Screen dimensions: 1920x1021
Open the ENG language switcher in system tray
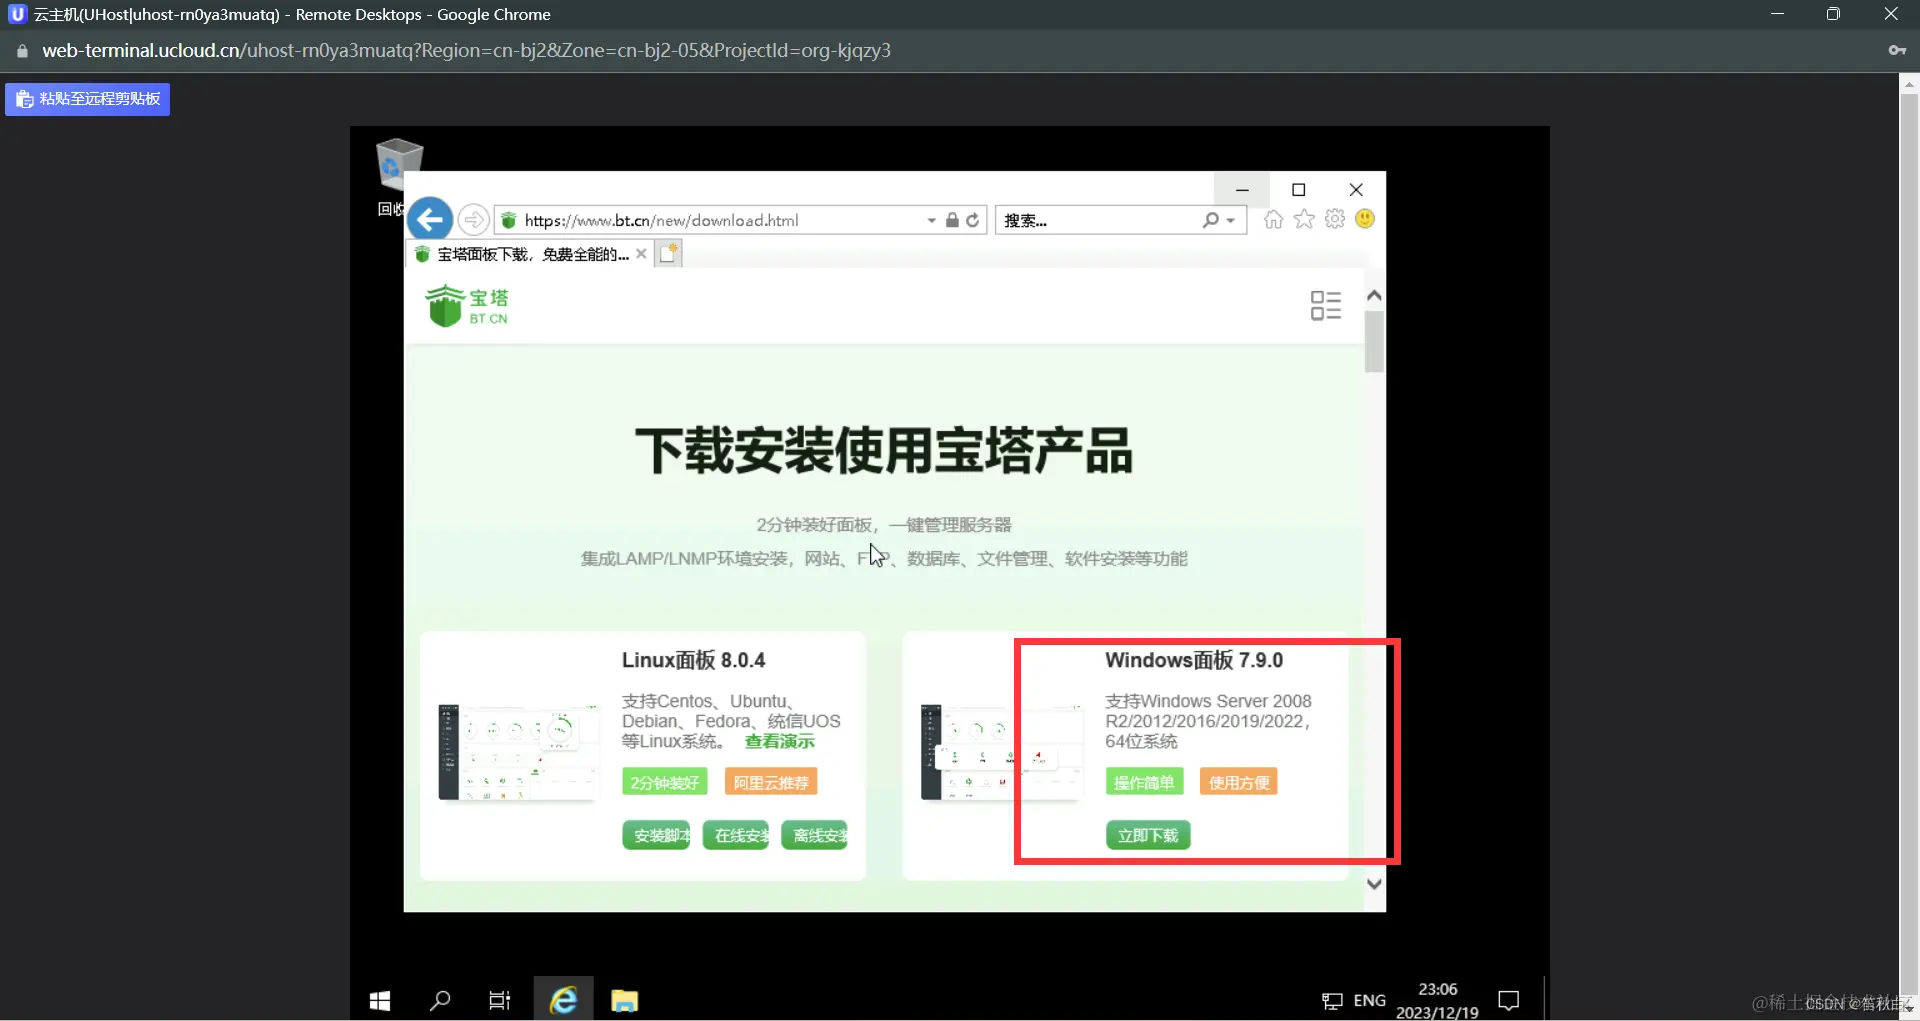[x=1368, y=1000]
